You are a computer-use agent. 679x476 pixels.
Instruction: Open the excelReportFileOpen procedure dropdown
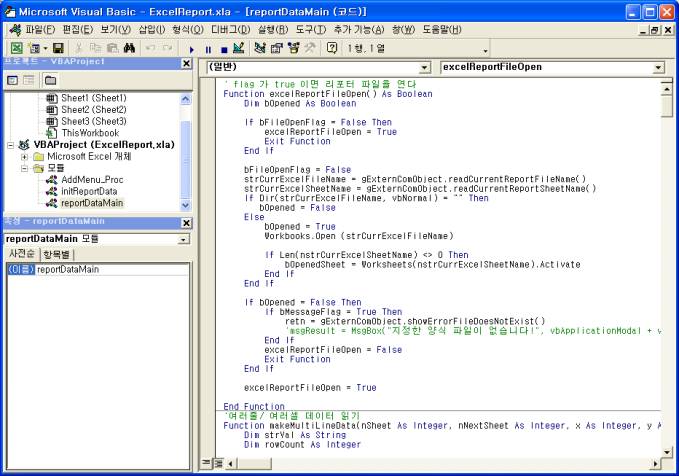[658, 68]
